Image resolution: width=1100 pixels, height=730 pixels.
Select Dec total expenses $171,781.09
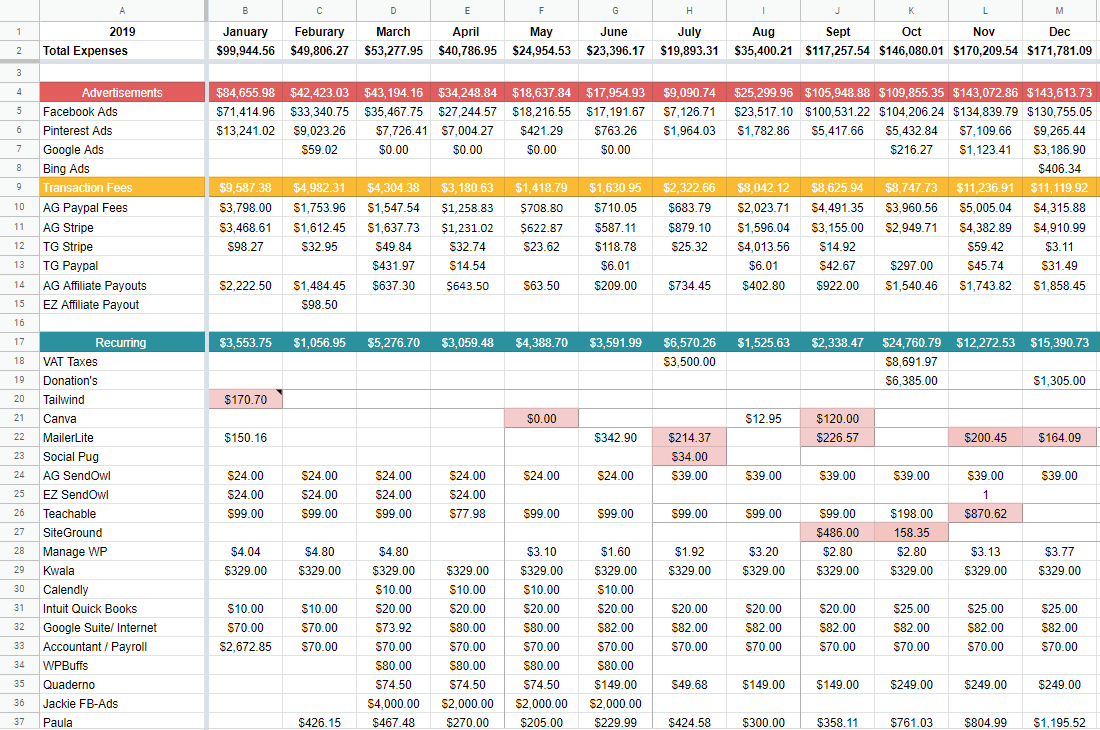1059,50
